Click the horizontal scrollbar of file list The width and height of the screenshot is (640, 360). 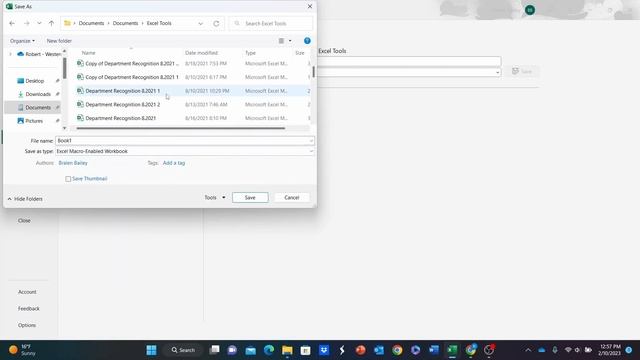180,128
